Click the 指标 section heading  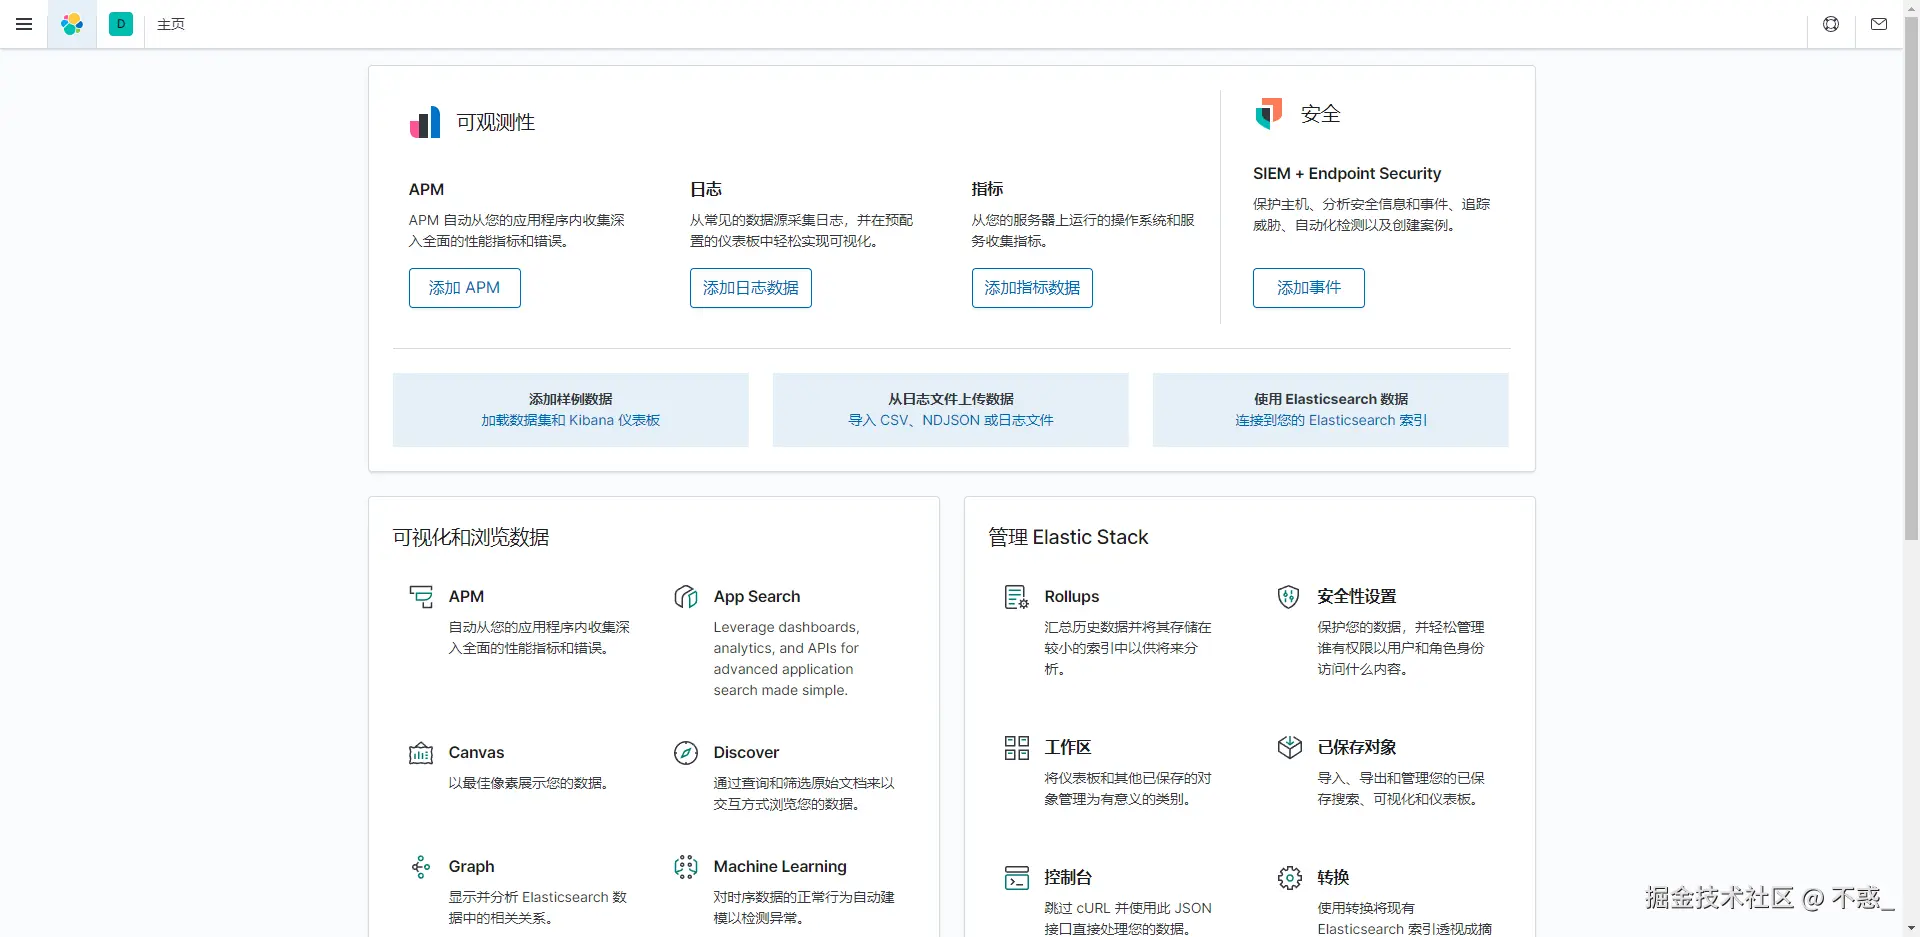[x=988, y=190]
